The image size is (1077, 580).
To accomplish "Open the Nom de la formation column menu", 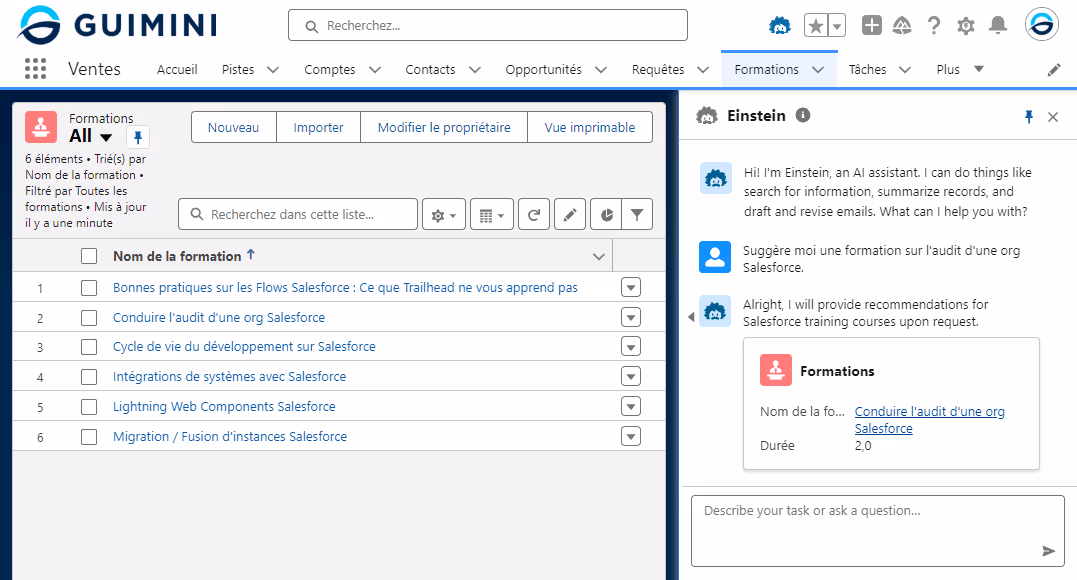I will click(x=599, y=256).
